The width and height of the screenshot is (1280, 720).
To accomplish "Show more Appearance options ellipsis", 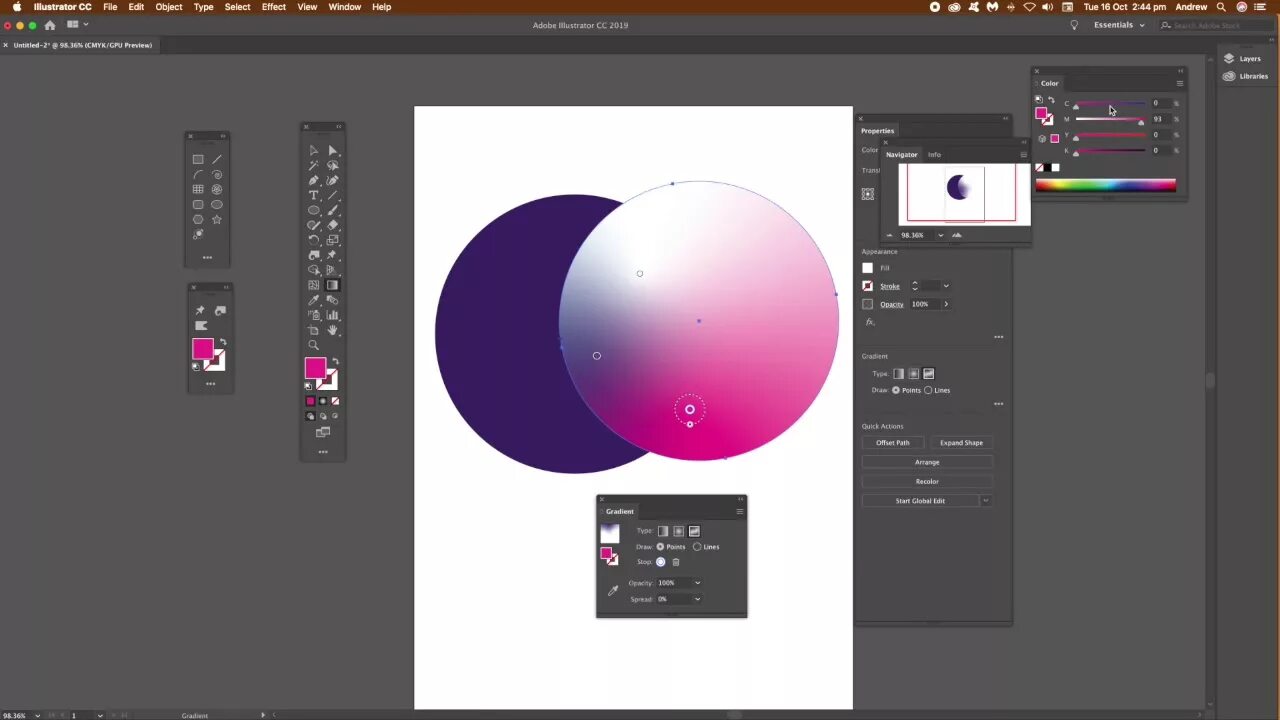I will tap(998, 337).
